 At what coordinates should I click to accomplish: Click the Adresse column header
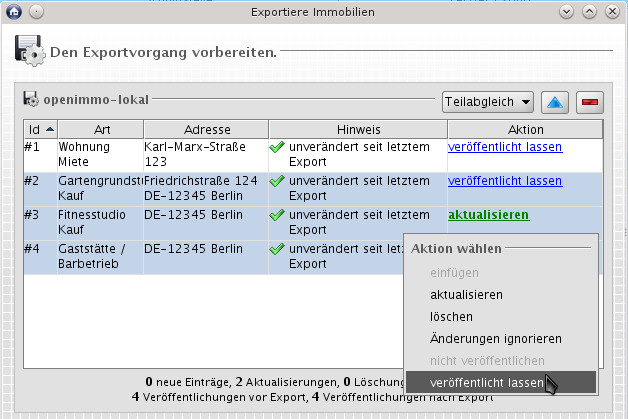pyautogui.click(x=207, y=130)
